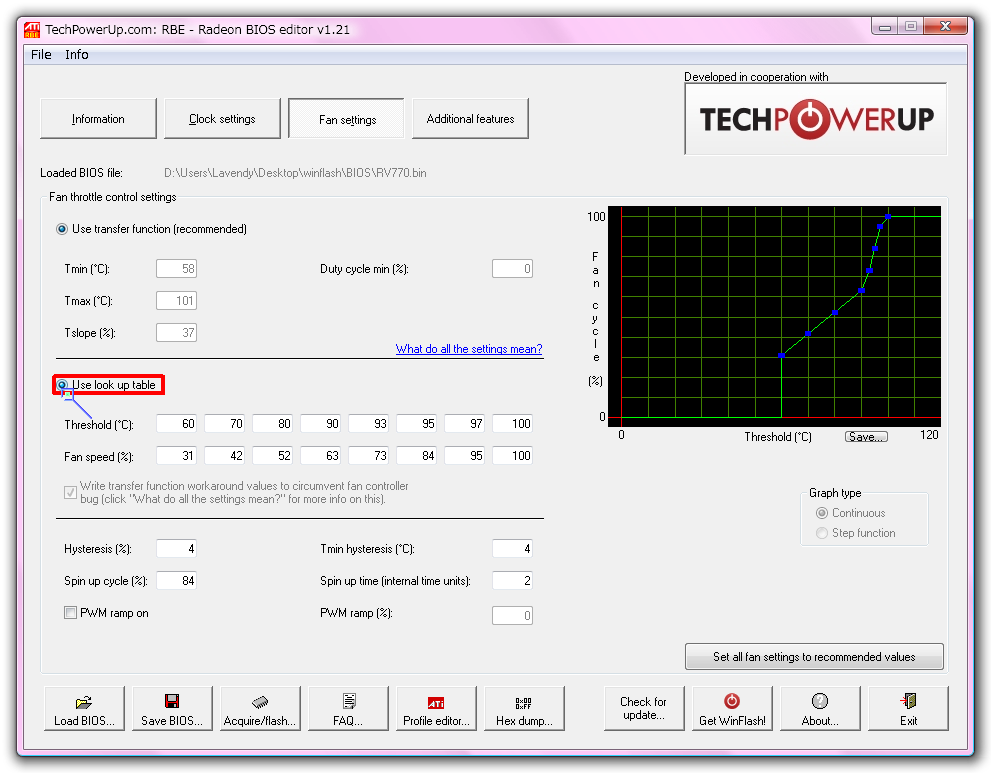Click the Threshold field showing 70

pyautogui.click(x=224, y=423)
